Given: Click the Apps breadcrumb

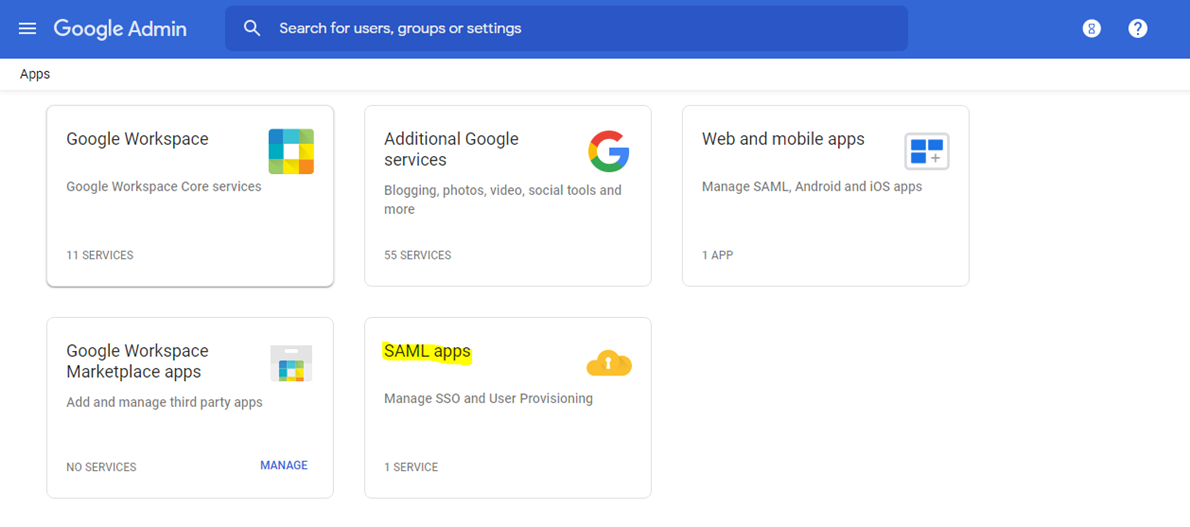Looking at the screenshot, I should coord(35,74).
